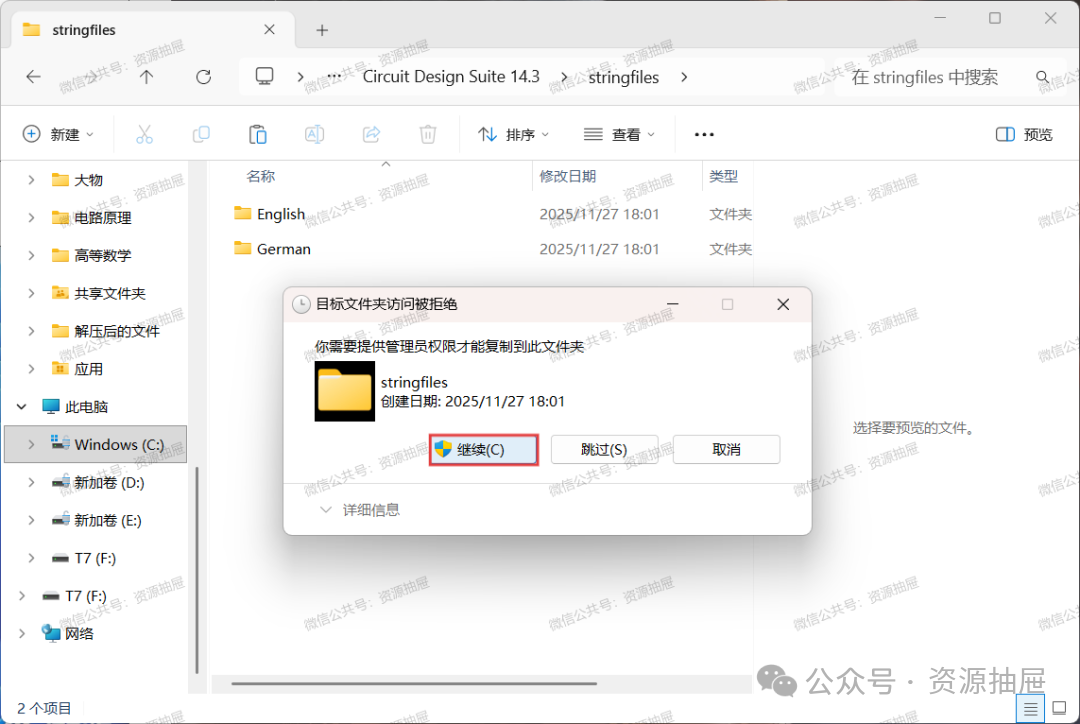This screenshot has height=724, width=1080.
Task: Open the Sort (排序) dropdown
Action: click(x=514, y=134)
